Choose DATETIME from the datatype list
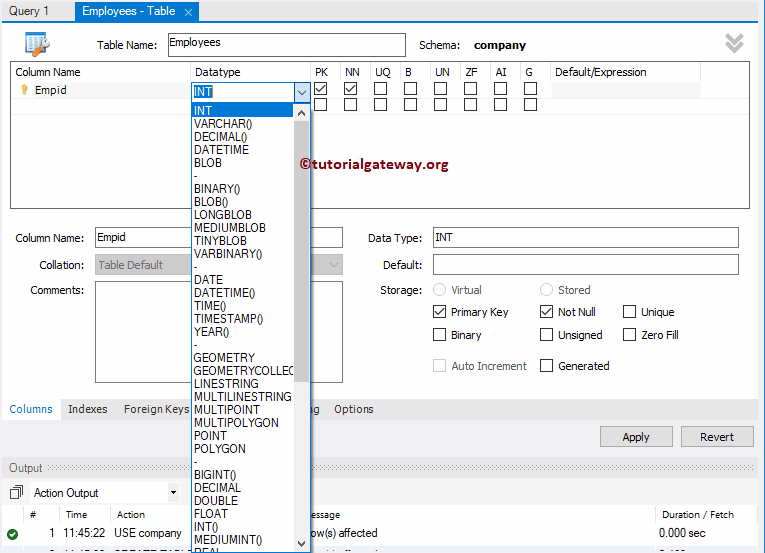Viewport: 765px width, 553px height. [221, 150]
